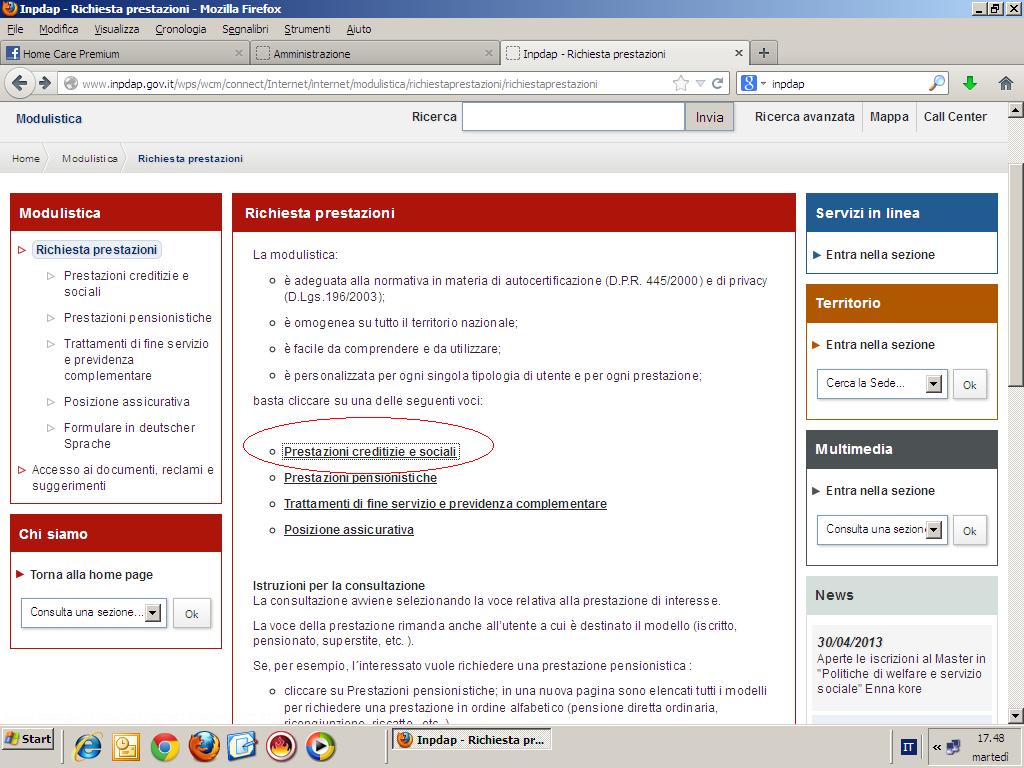Click page scrollbar down arrow

1016,715
